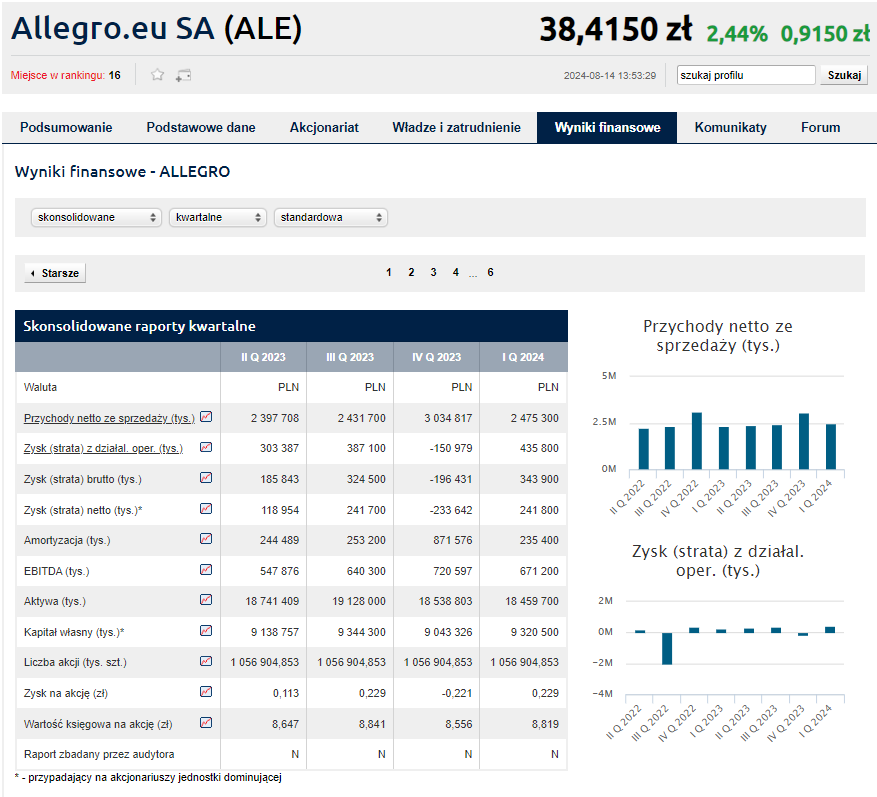The height and width of the screenshot is (797, 877).
Task: Click the szukaj profilu search field
Action: pyautogui.click(x=746, y=75)
